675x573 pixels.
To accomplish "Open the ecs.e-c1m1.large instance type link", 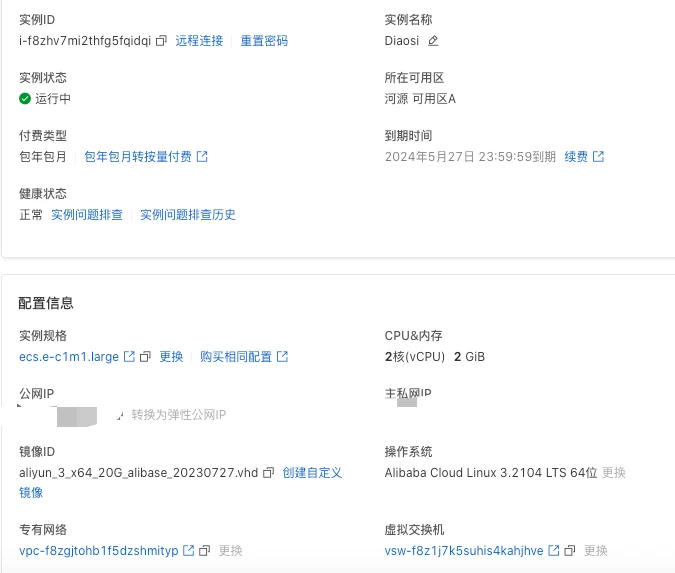I will click(69, 357).
